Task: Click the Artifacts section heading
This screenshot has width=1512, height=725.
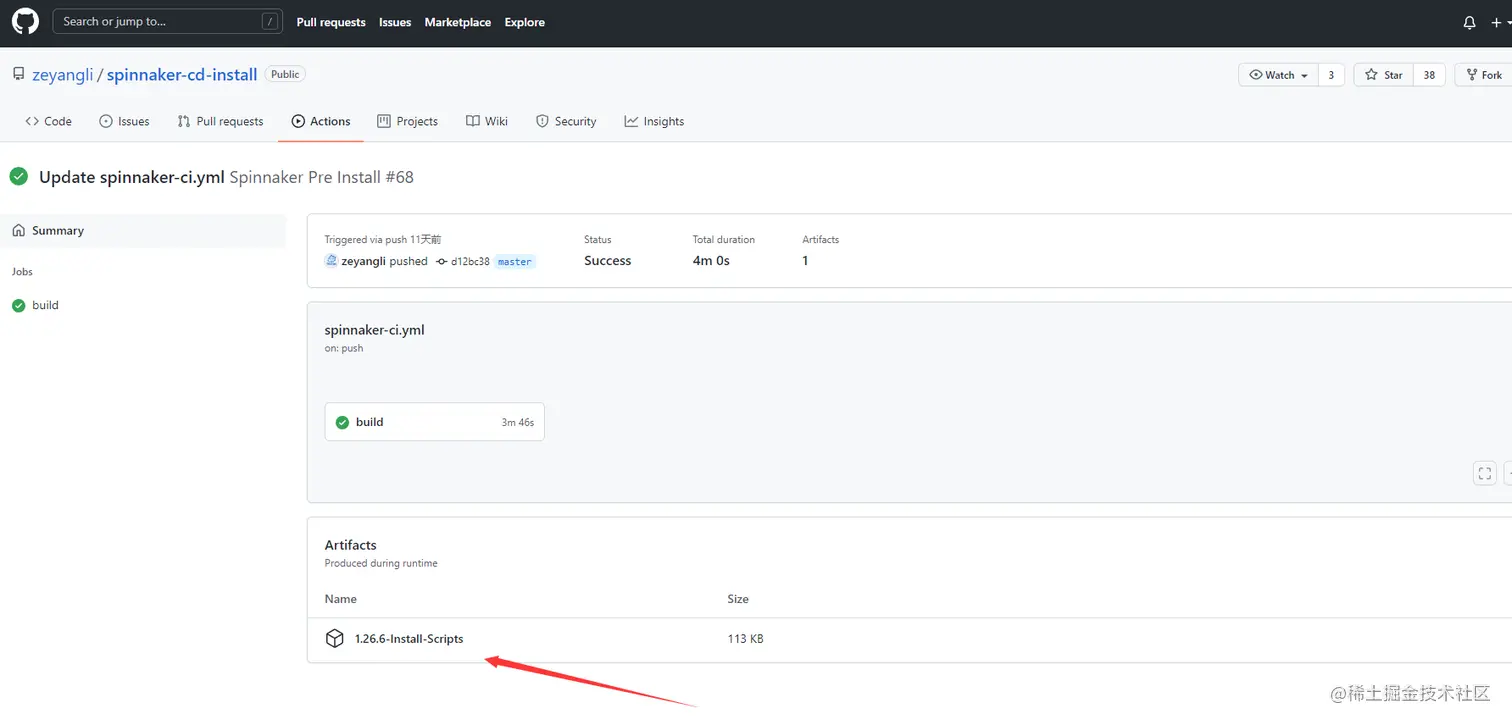Action: pos(350,545)
